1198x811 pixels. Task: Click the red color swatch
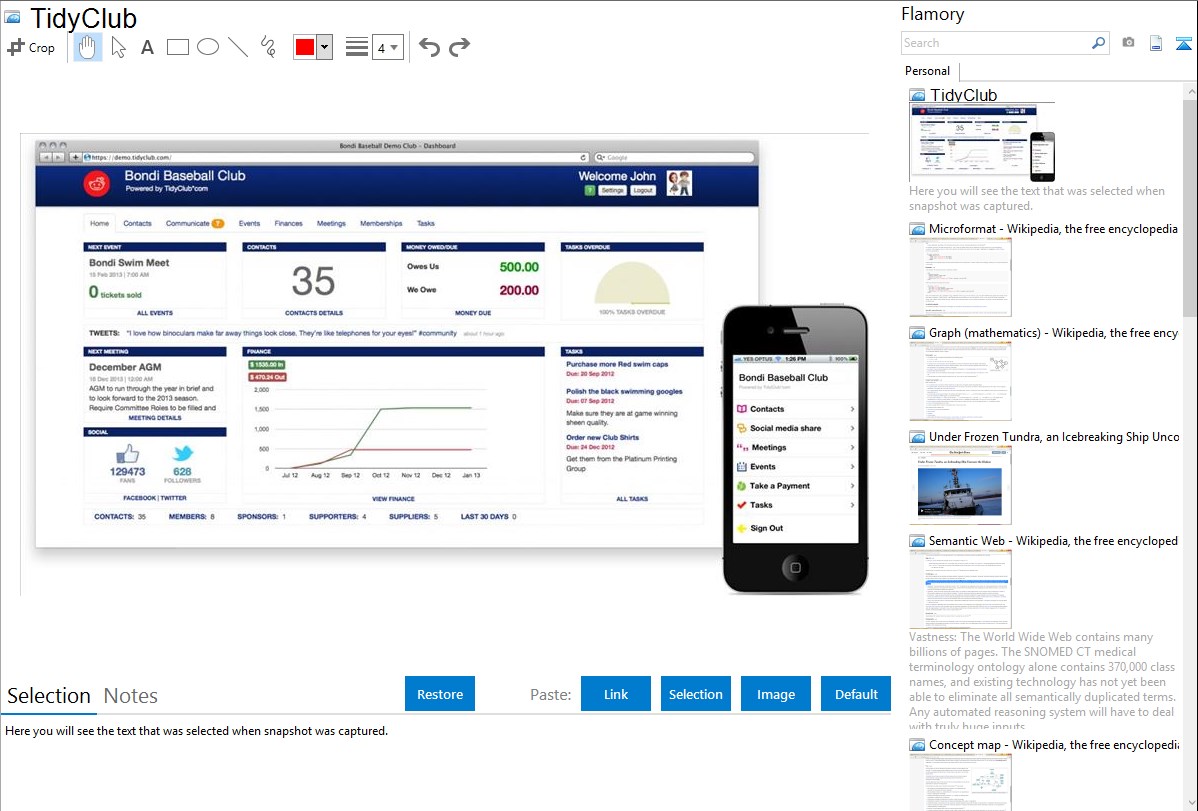[x=305, y=47]
